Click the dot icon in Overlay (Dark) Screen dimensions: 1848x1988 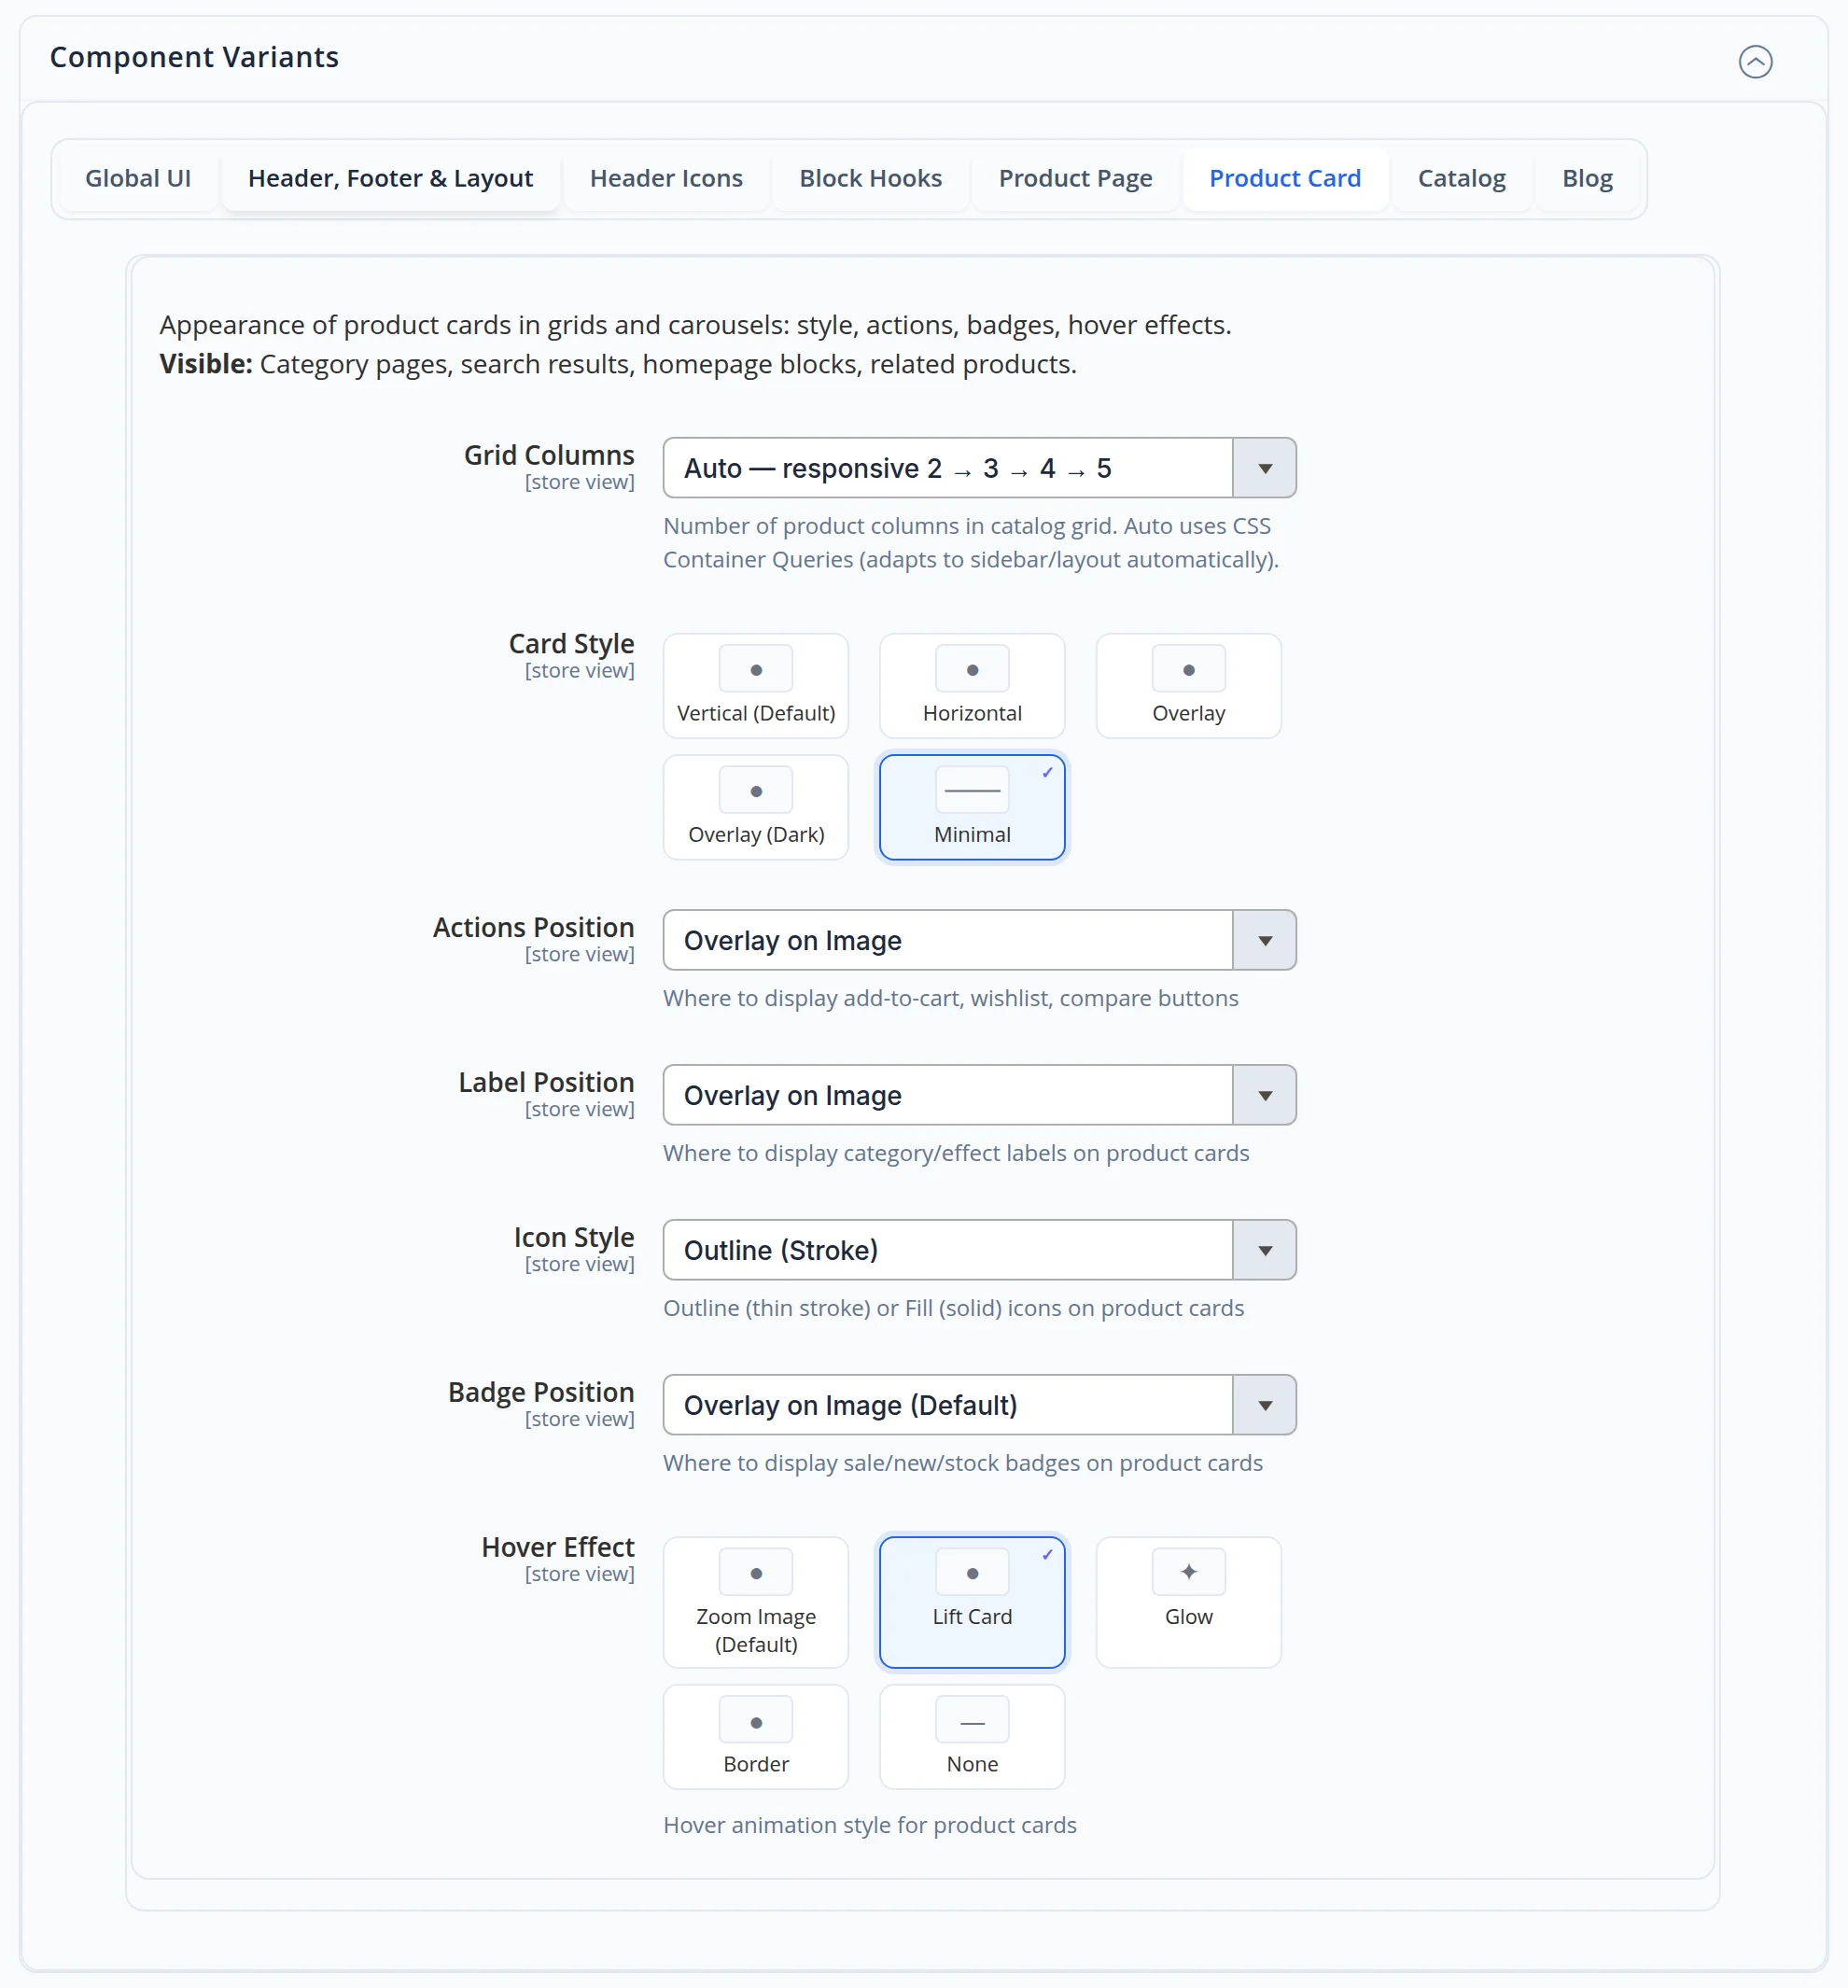click(x=756, y=790)
